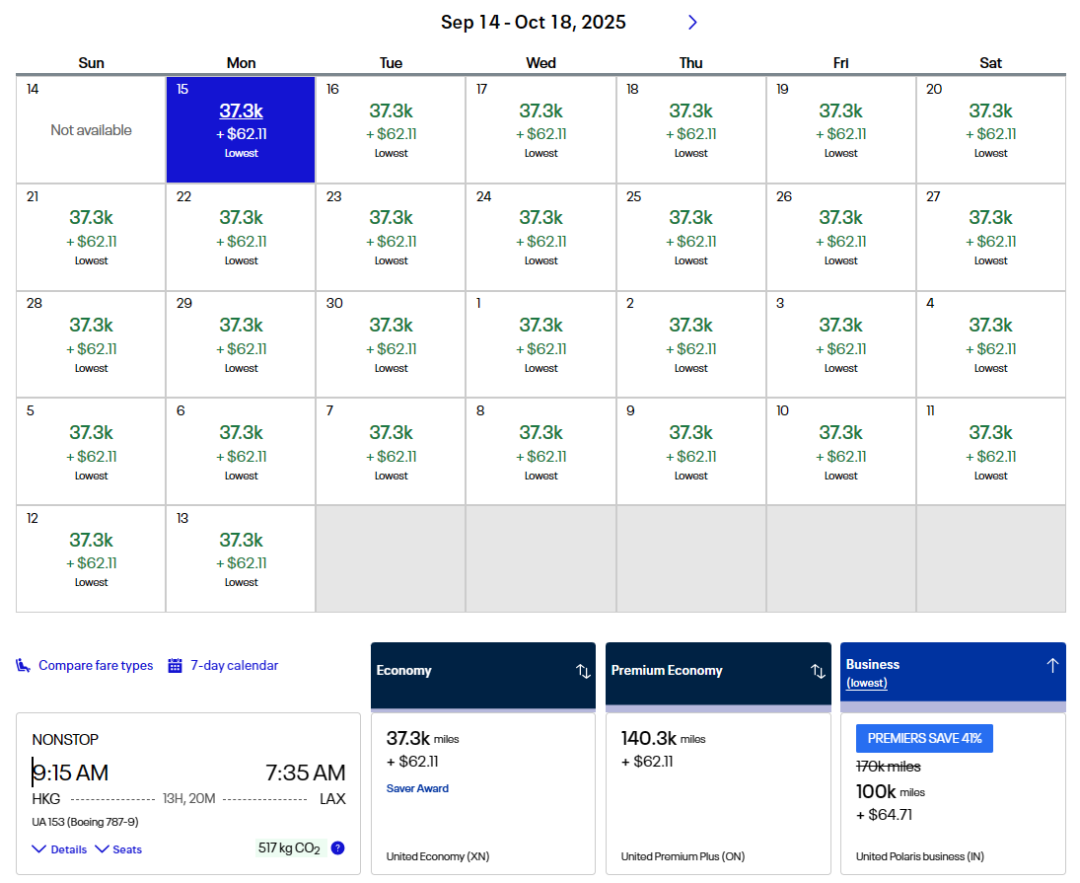
Task: Expand the Seats dropdown for UA 153
Action: tap(118, 849)
